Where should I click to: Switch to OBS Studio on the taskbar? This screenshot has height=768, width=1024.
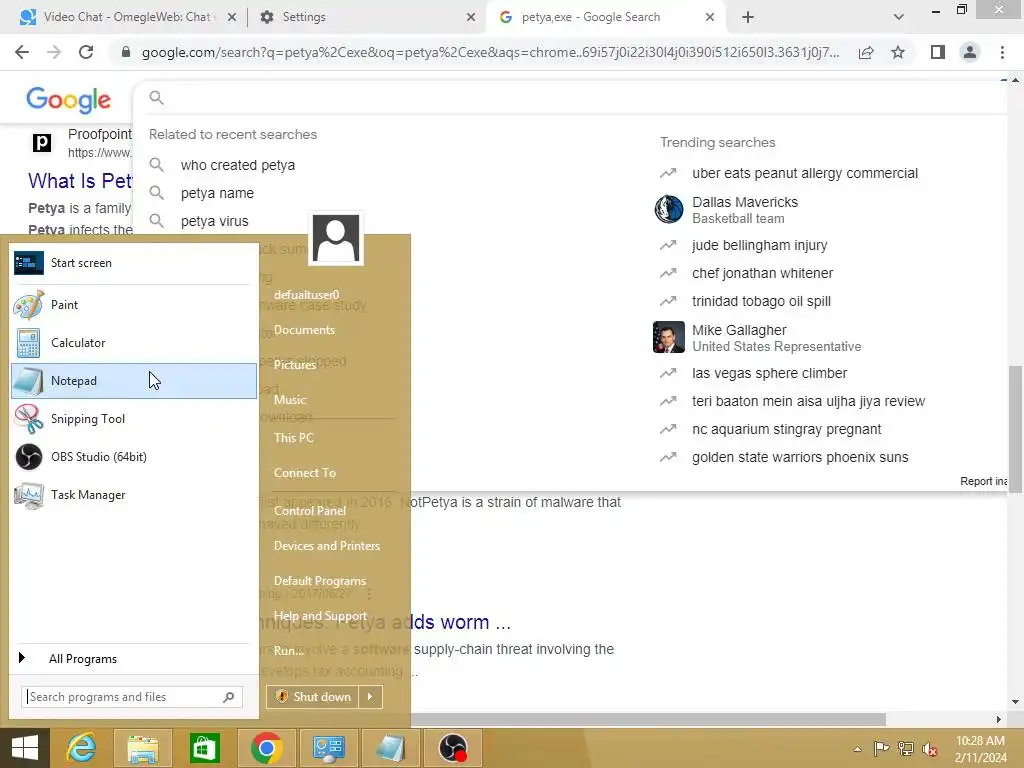tap(453, 748)
